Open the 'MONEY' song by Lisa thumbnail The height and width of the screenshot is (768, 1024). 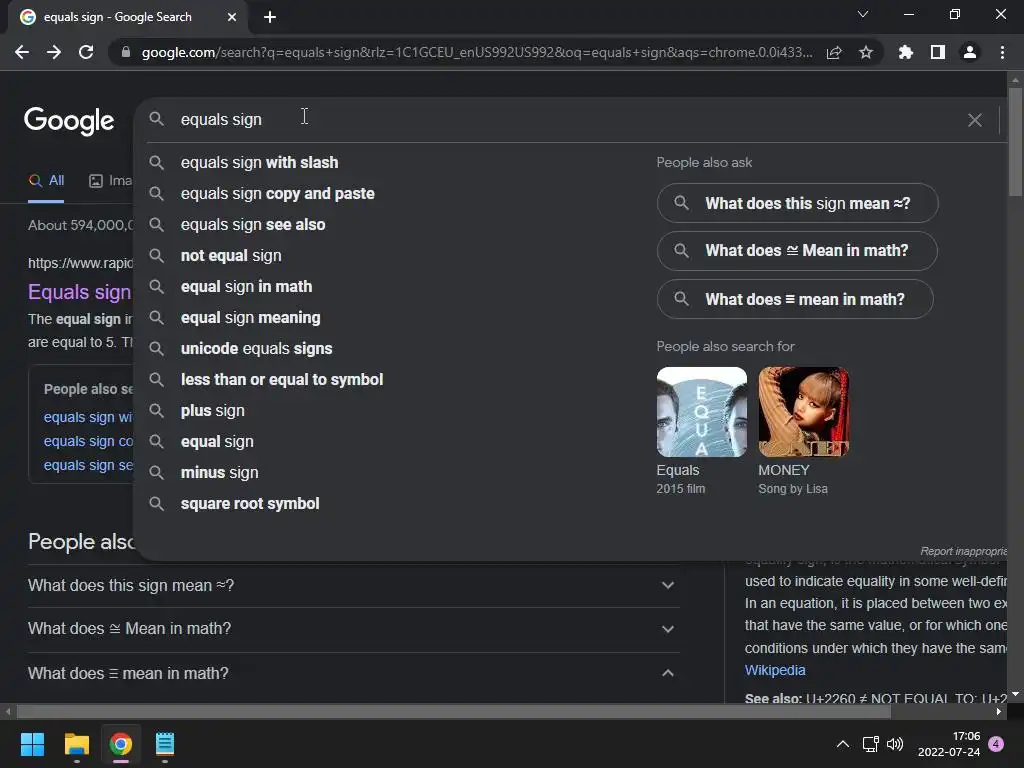click(803, 412)
